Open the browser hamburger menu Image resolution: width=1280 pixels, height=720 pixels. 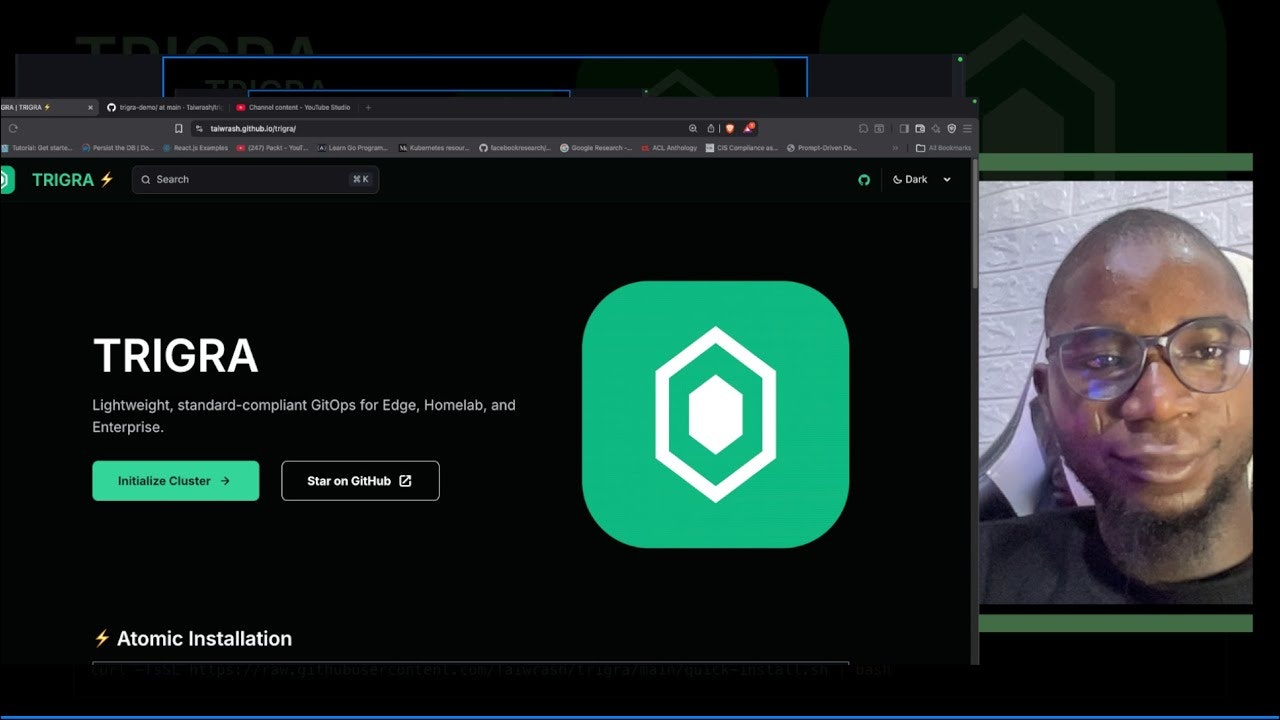pyautogui.click(x=967, y=128)
